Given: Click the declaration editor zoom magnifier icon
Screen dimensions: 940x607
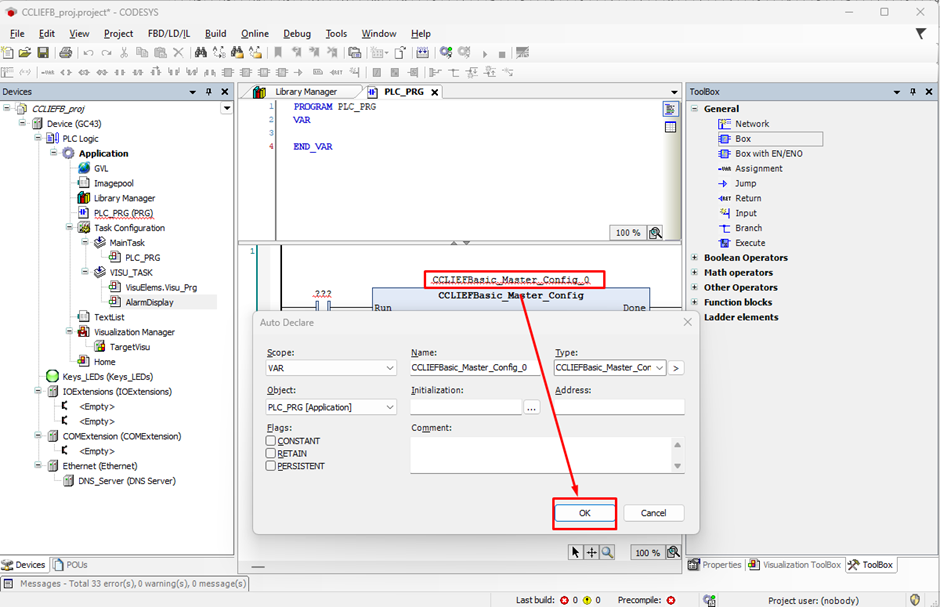Looking at the screenshot, I should pyautogui.click(x=655, y=232).
